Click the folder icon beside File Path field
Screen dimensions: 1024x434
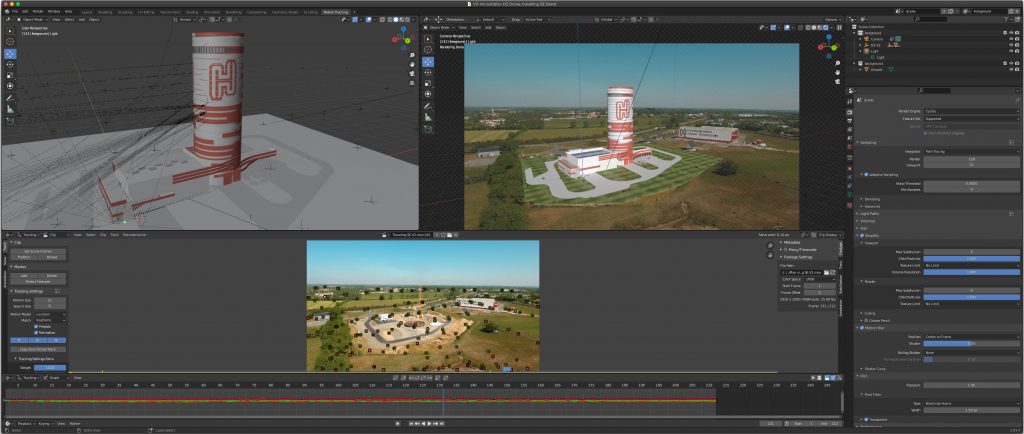point(826,272)
